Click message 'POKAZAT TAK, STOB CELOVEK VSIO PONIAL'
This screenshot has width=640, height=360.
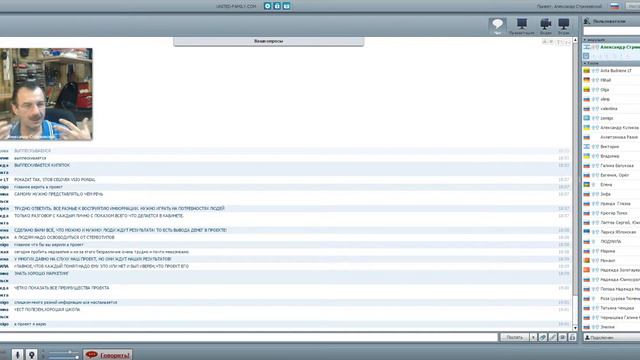pyautogui.click(x=55, y=180)
